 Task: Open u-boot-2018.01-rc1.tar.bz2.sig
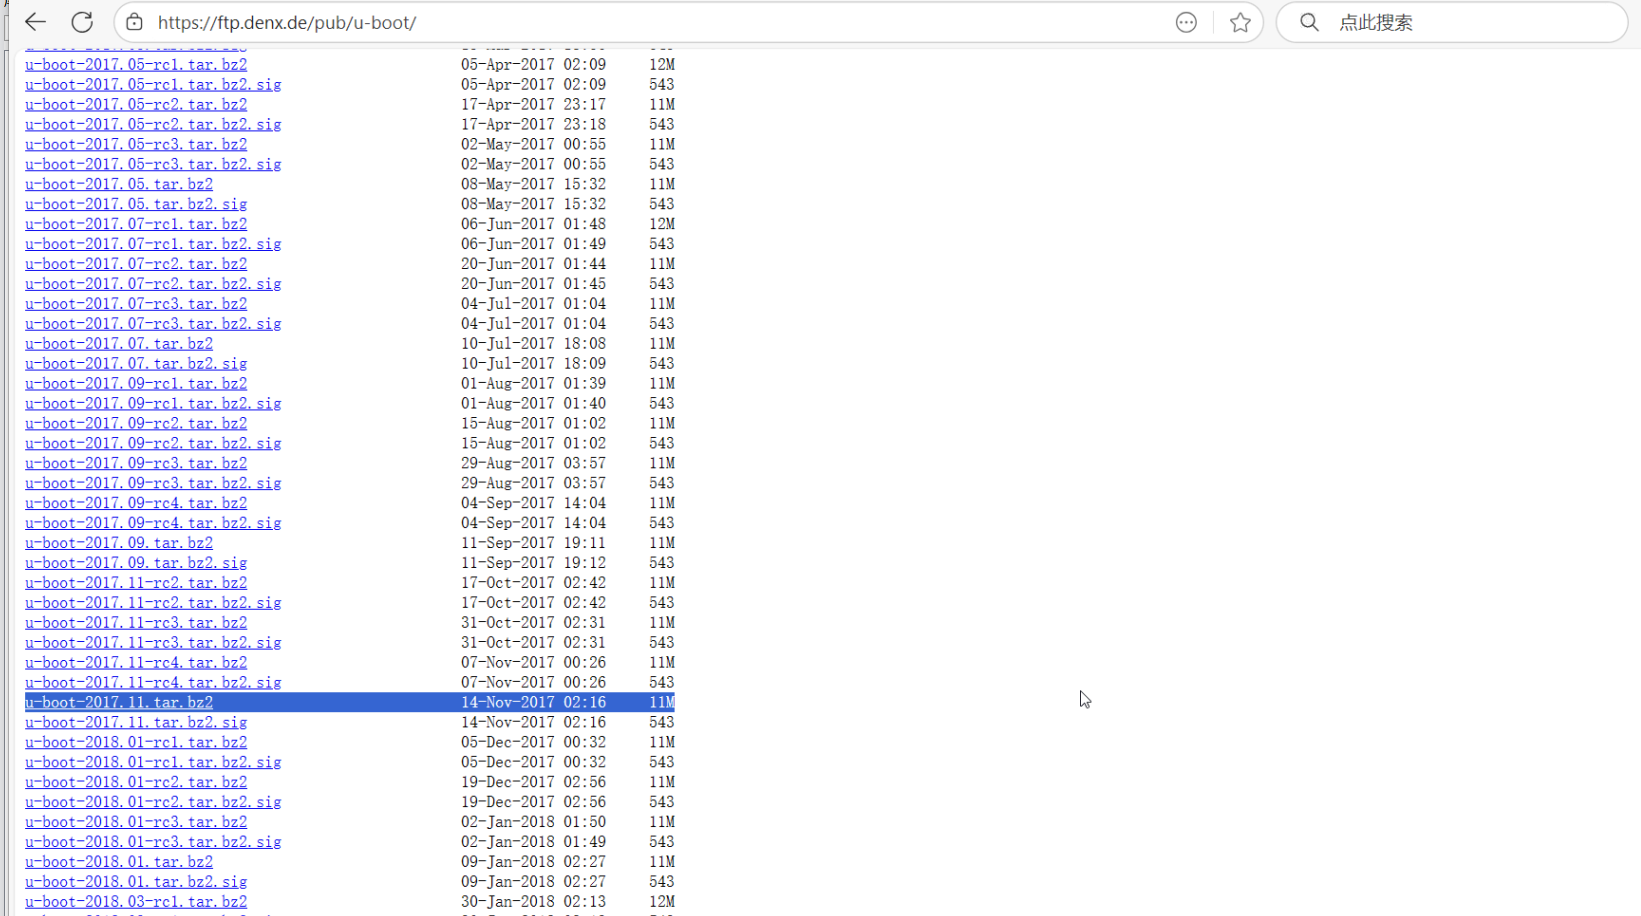153,763
